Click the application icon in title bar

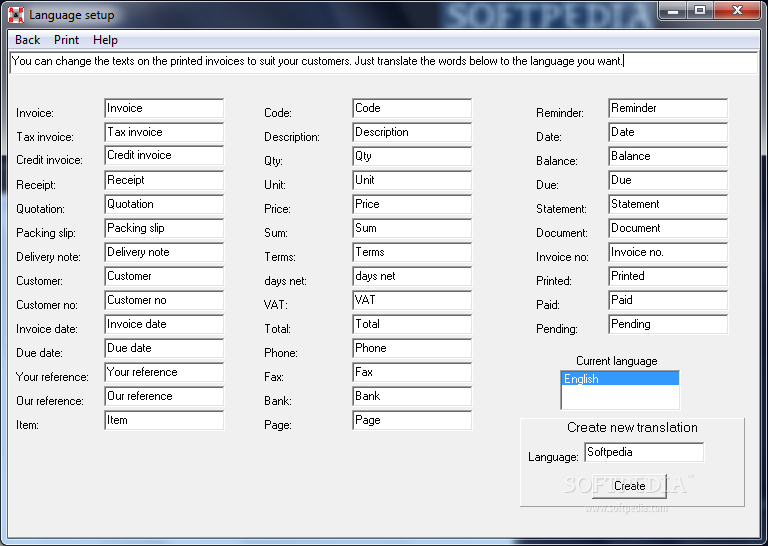click(16, 15)
